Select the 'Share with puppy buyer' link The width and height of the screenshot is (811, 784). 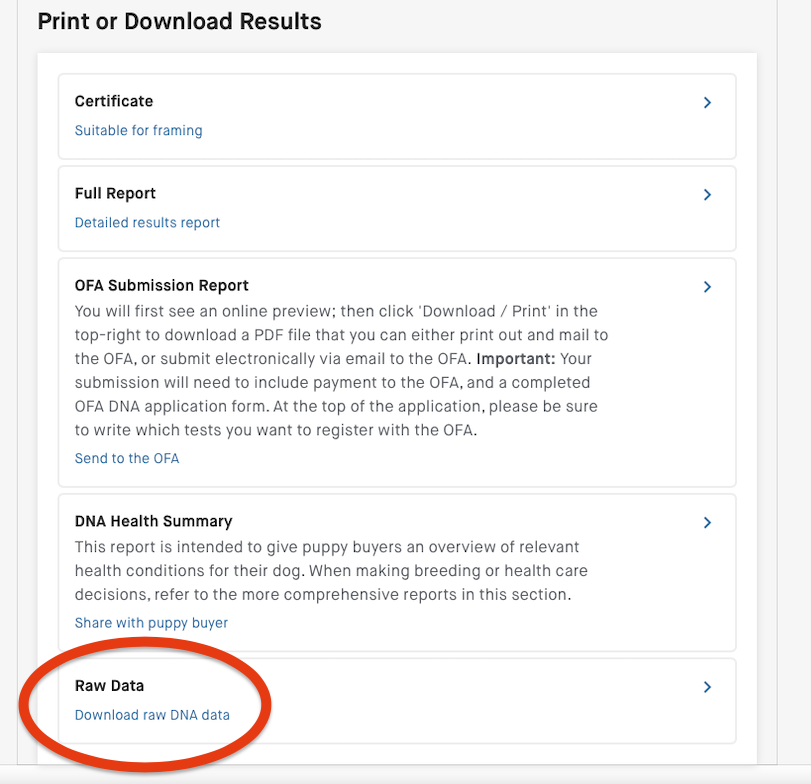tap(151, 622)
